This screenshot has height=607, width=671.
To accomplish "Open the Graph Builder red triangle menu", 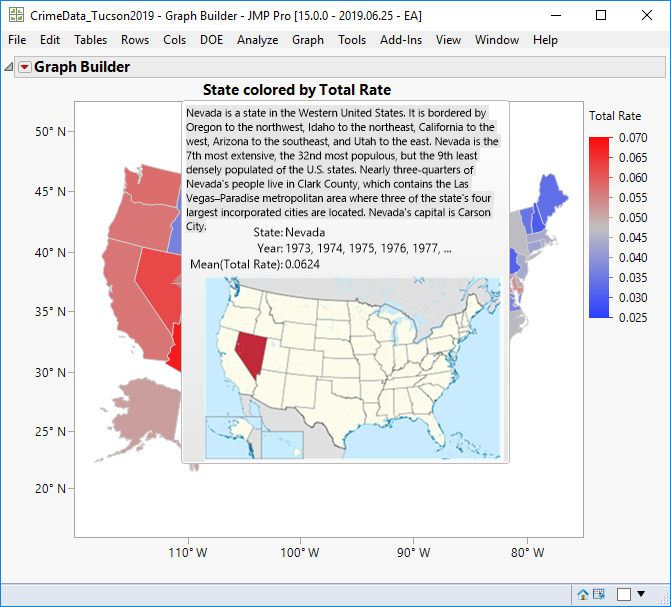I will click(x=25, y=67).
